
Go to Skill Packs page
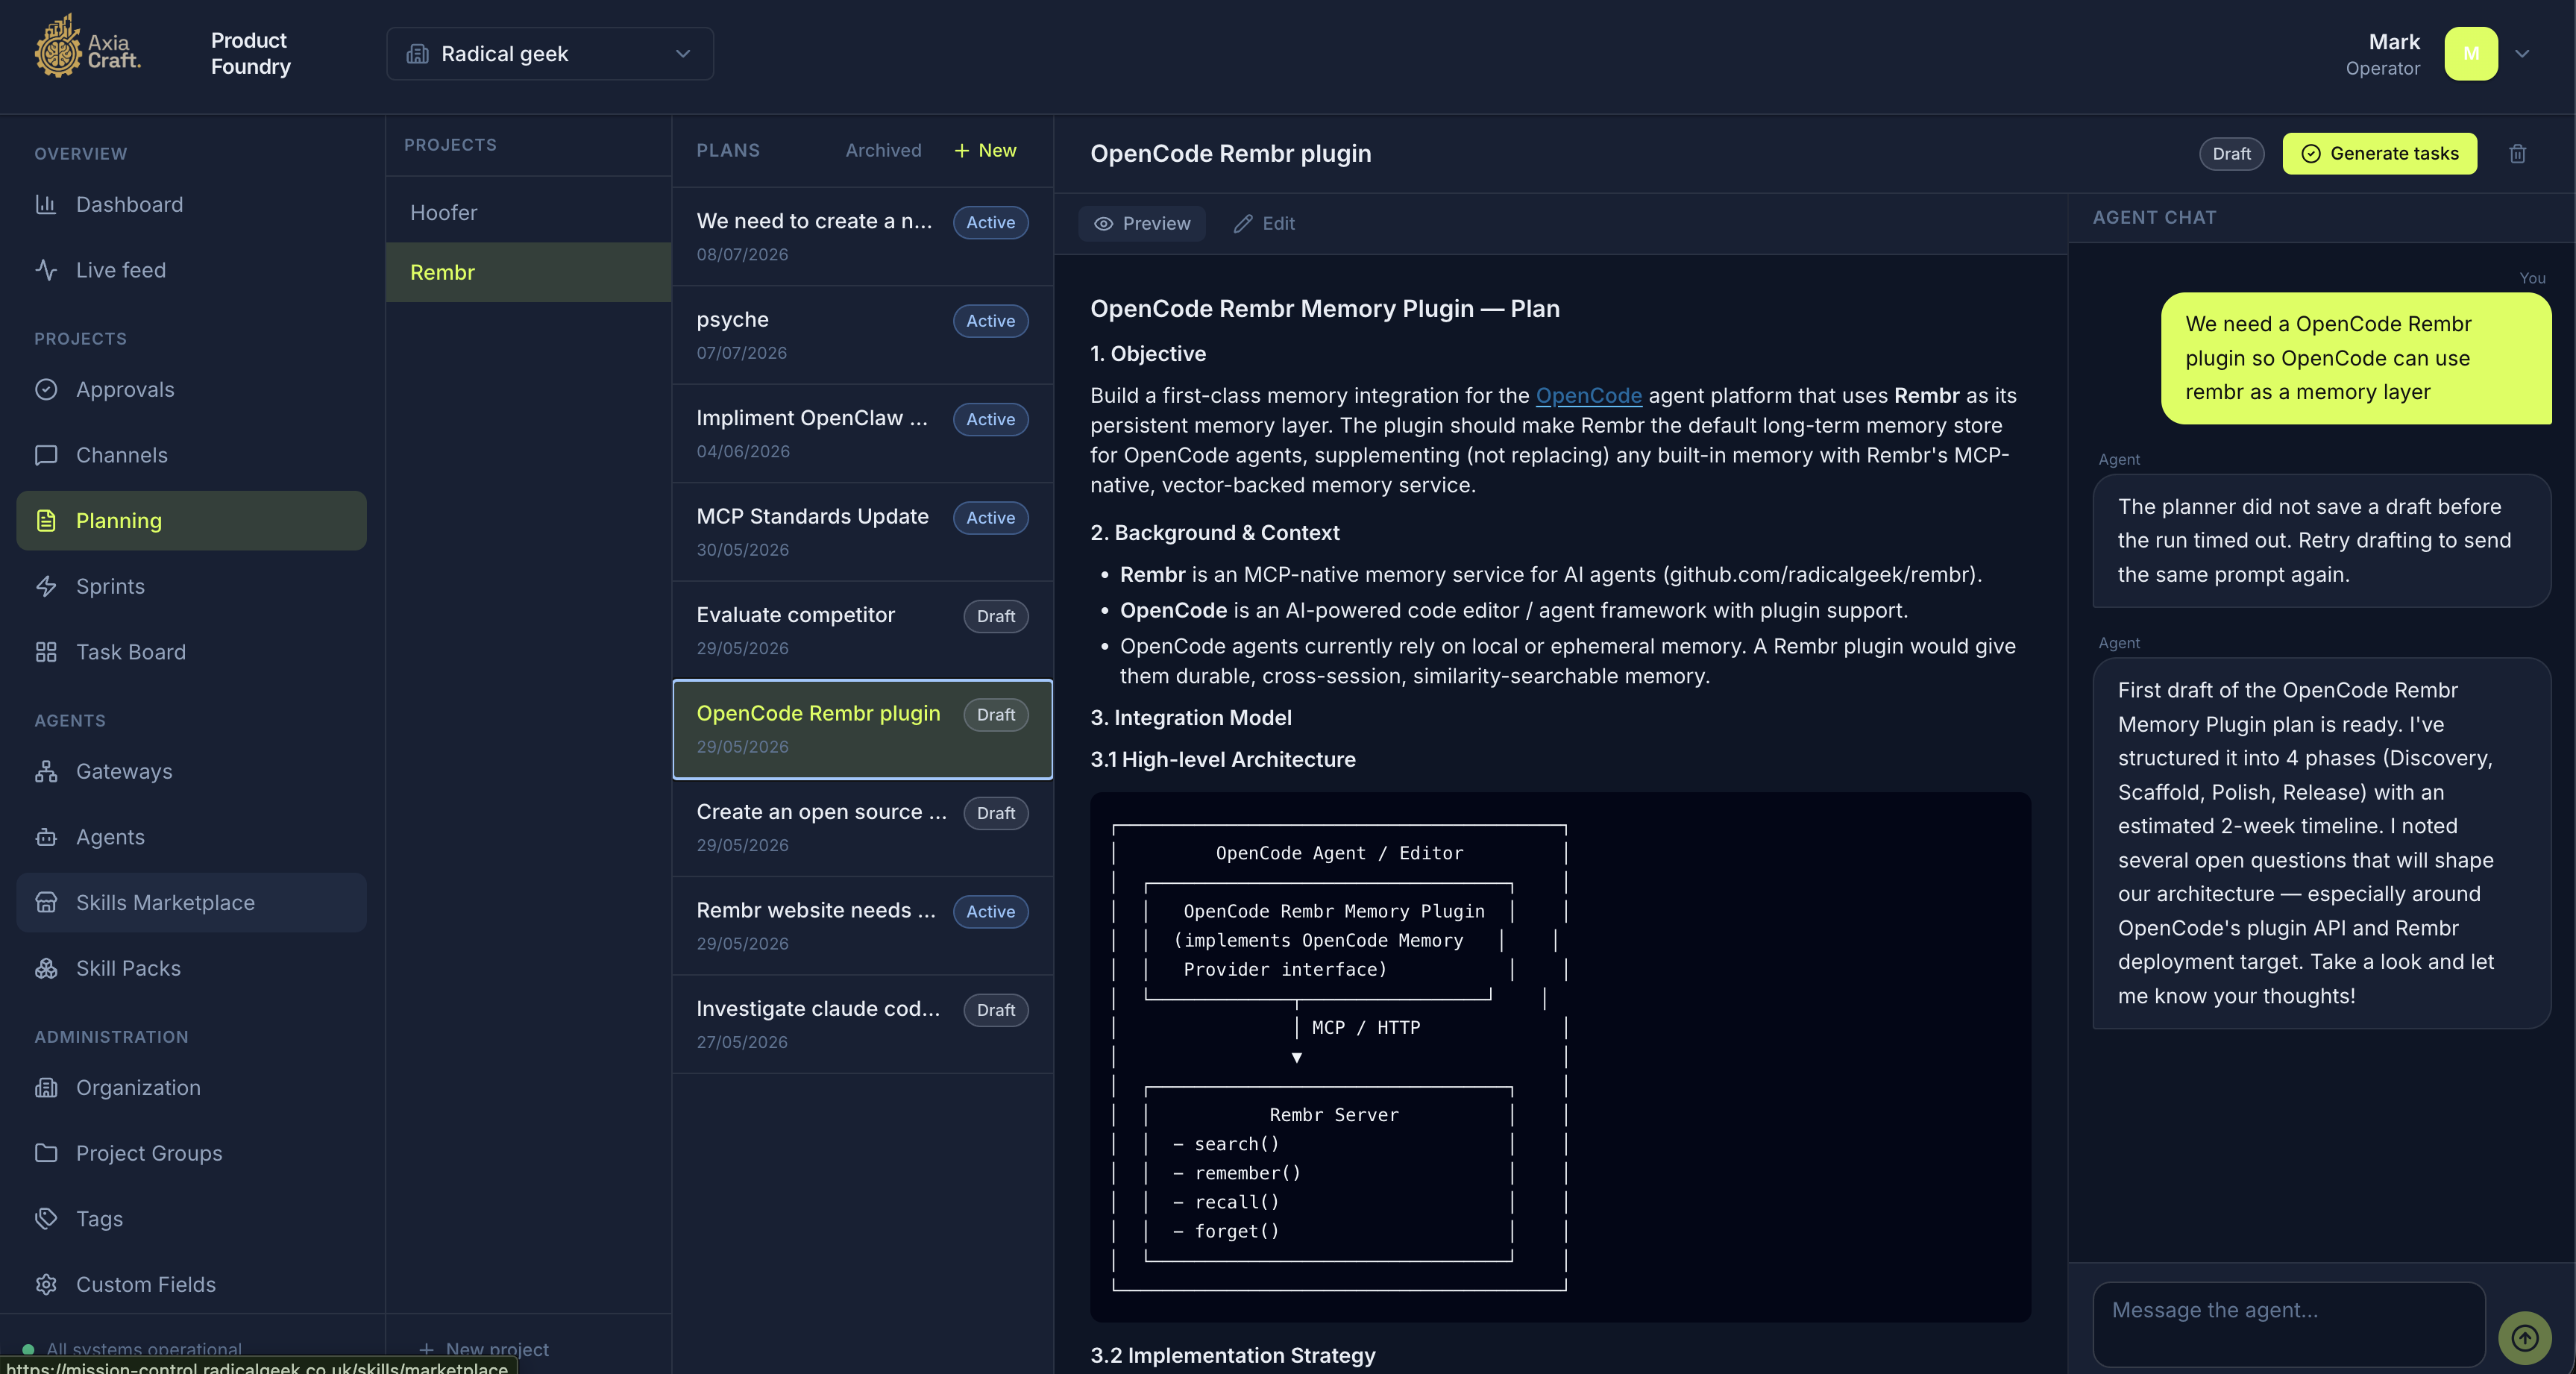[x=191, y=968]
